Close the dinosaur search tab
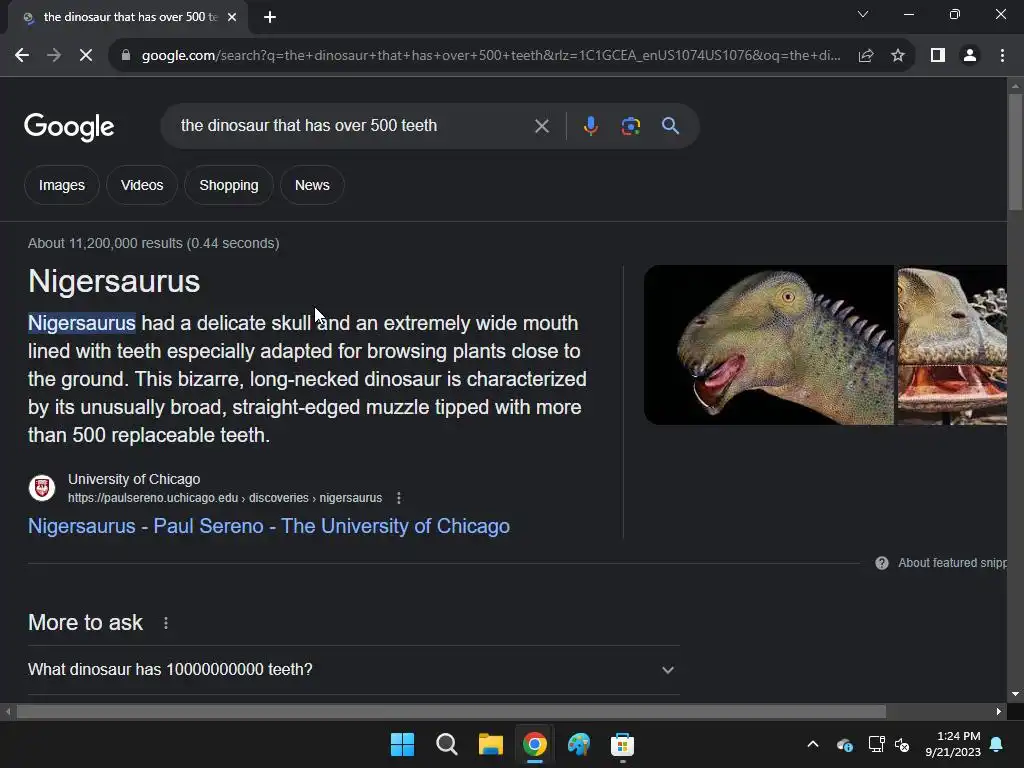Image resolution: width=1024 pixels, height=768 pixels. [232, 17]
